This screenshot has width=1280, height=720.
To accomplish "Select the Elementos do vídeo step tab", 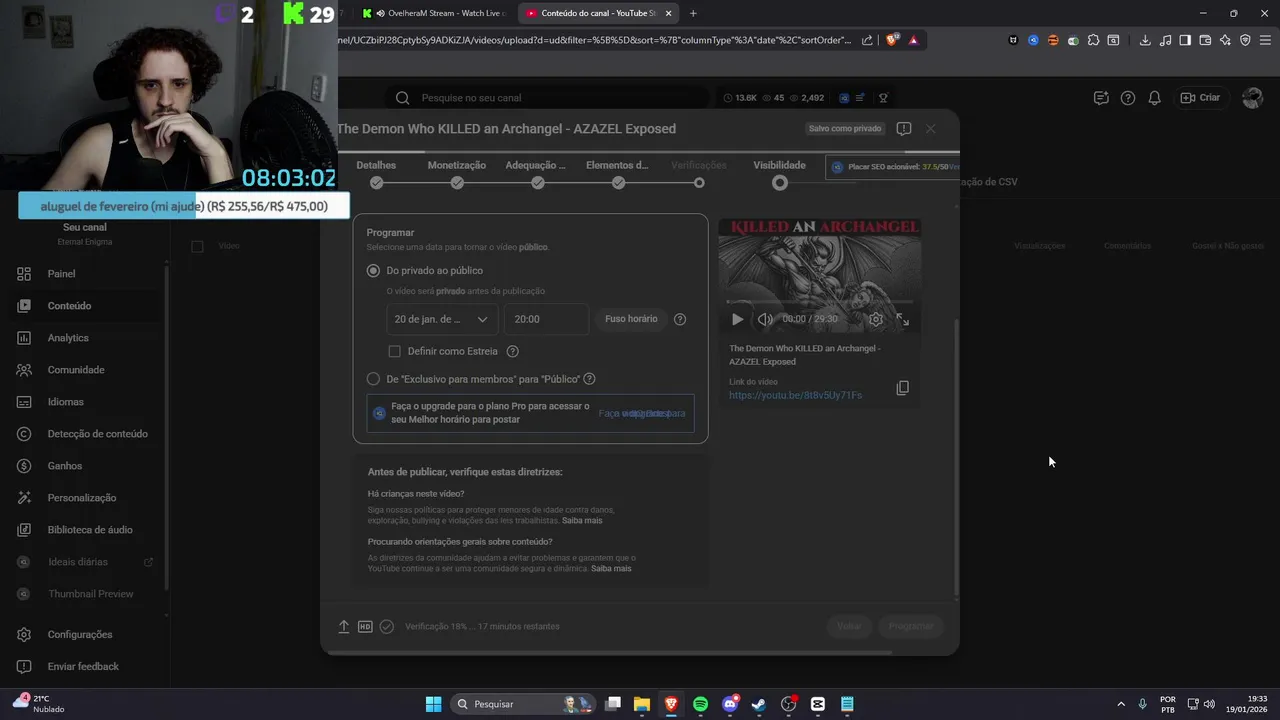I will click(x=618, y=173).
